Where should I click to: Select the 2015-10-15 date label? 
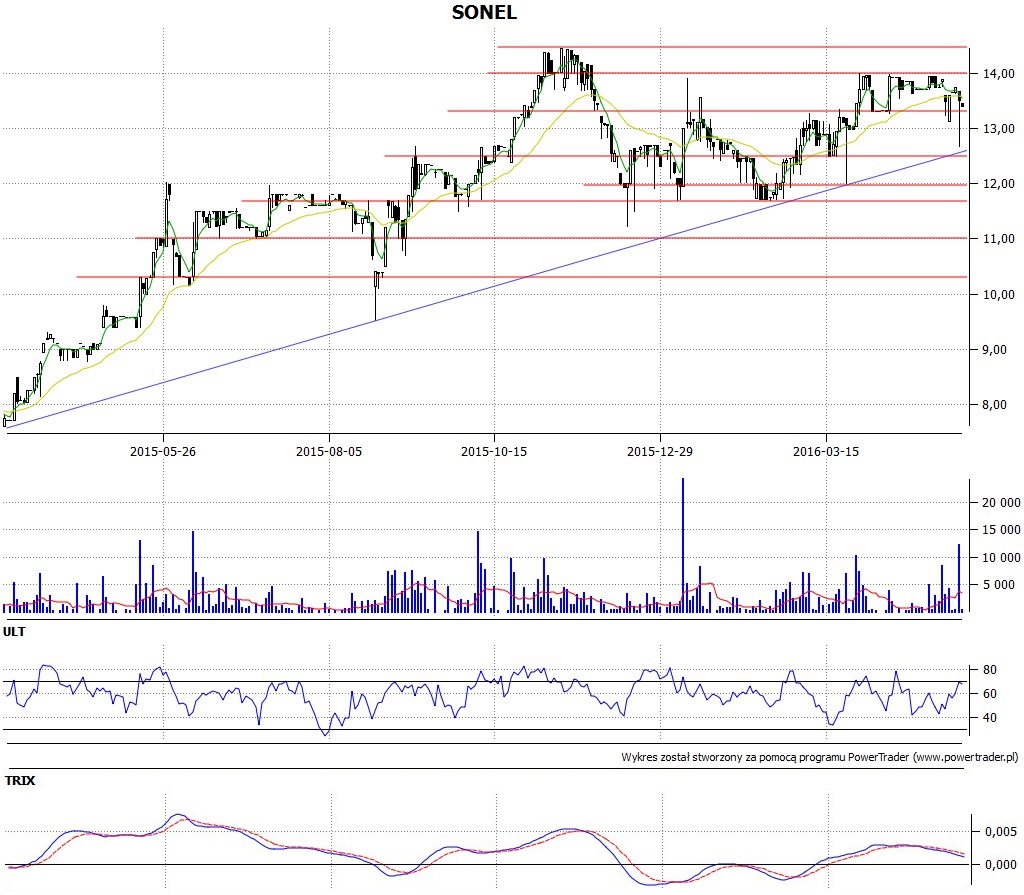[x=494, y=451]
